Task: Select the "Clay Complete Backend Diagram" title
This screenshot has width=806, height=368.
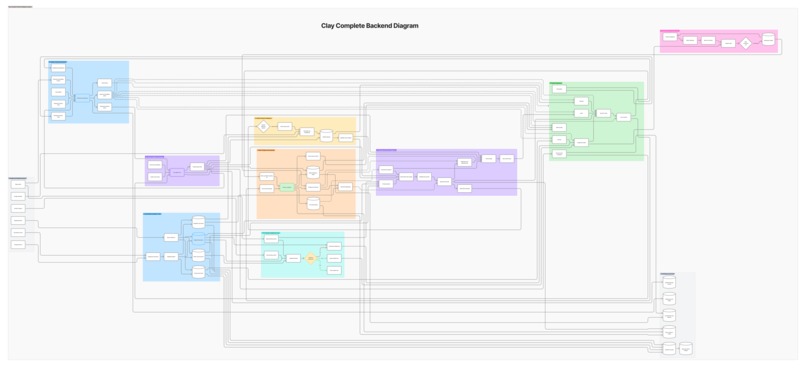Action: 370,26
